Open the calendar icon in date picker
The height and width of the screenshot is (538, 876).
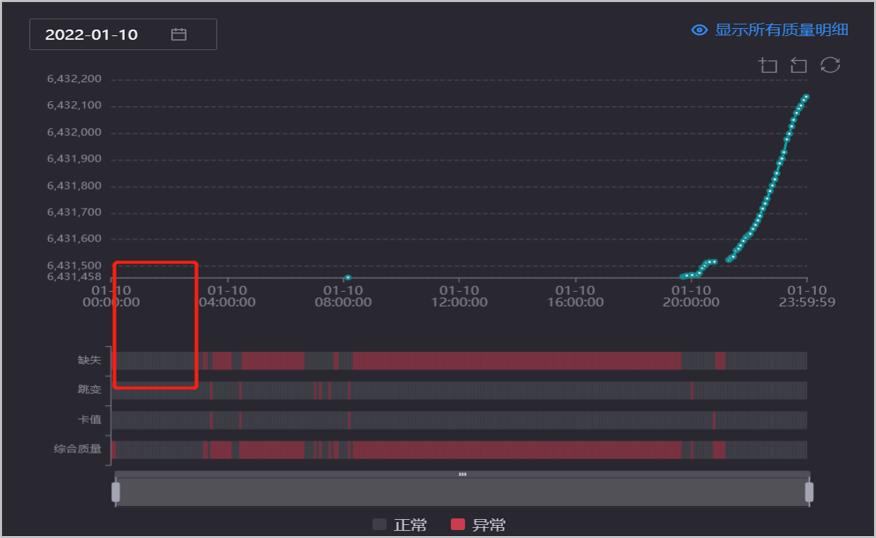[x=179, y=35]
